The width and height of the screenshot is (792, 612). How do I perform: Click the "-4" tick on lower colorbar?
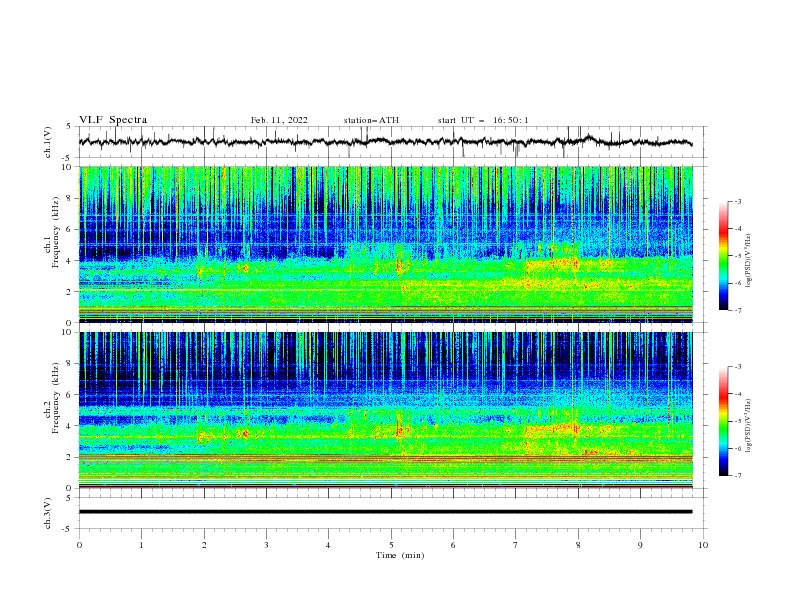pyautogui.click(x=738, y=394)
